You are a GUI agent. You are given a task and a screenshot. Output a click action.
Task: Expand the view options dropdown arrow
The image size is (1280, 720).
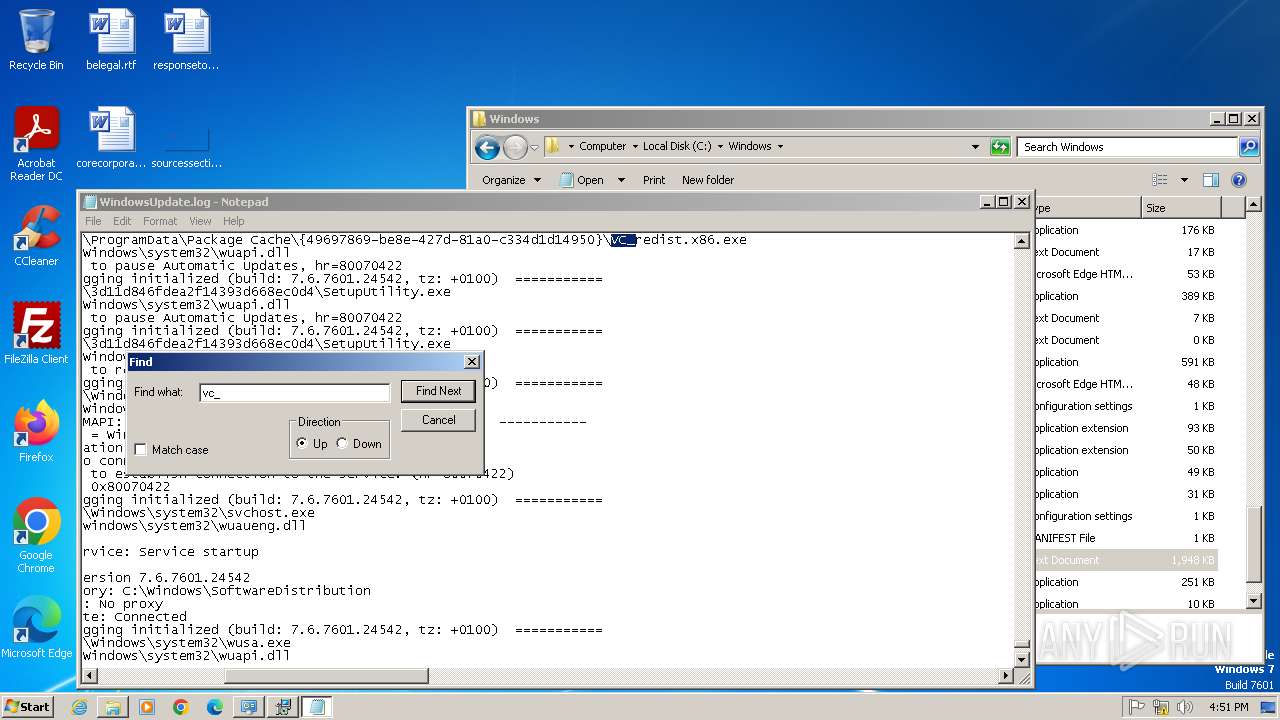(1184, 180)
